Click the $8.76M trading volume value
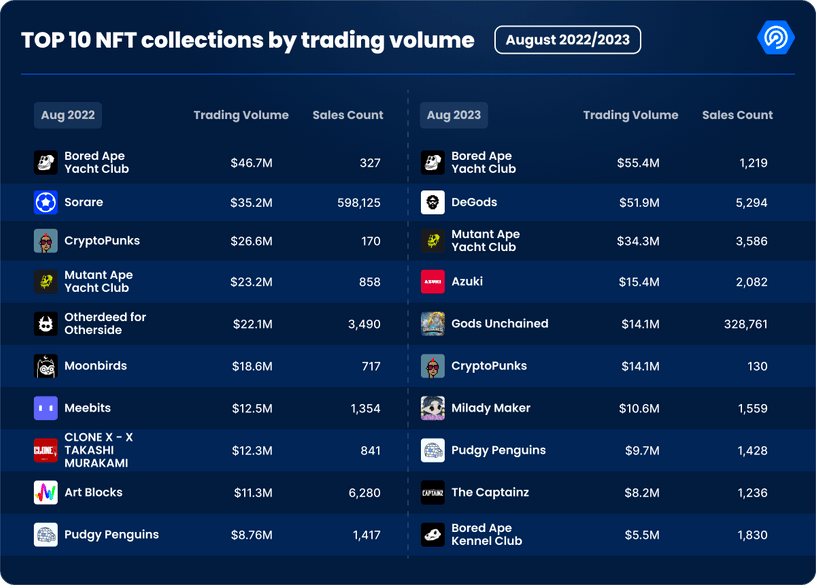The height and width of the screenshot is (585, 816). [x=252, y=535]
